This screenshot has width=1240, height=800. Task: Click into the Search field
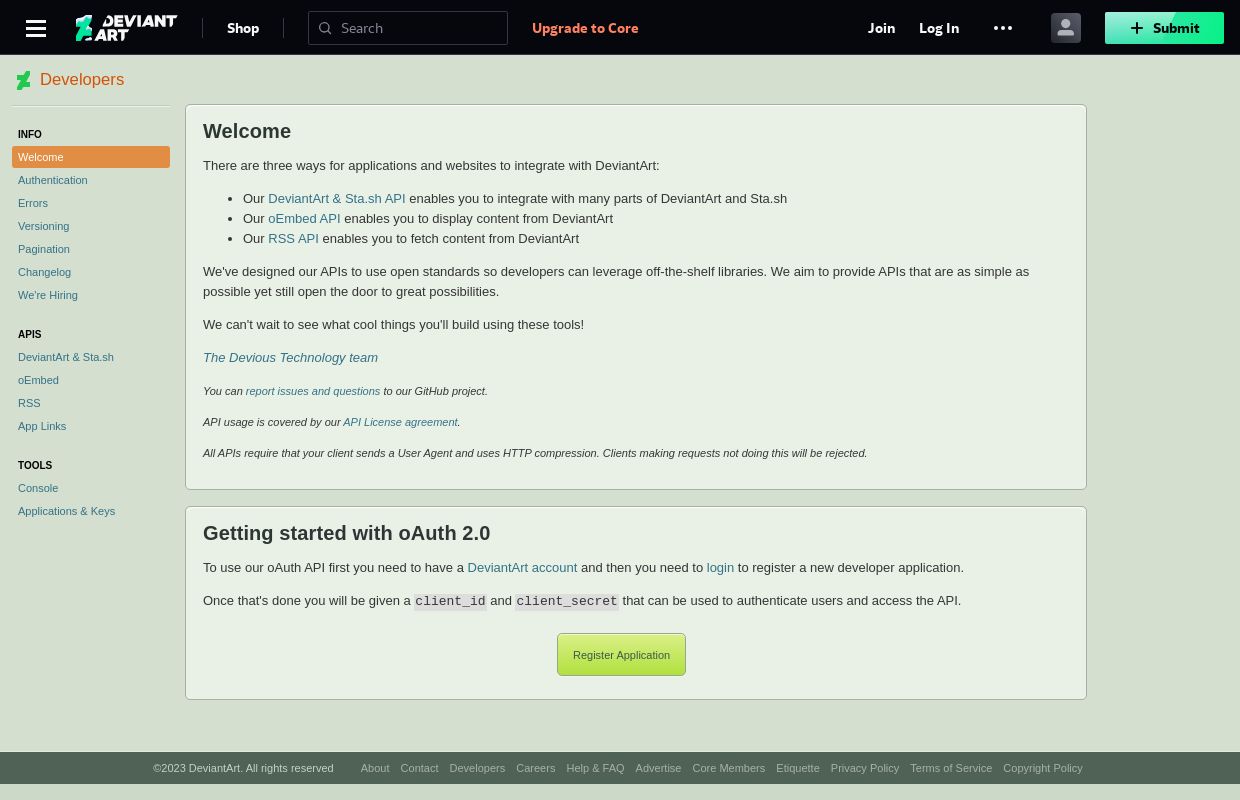tap(408, 28)
